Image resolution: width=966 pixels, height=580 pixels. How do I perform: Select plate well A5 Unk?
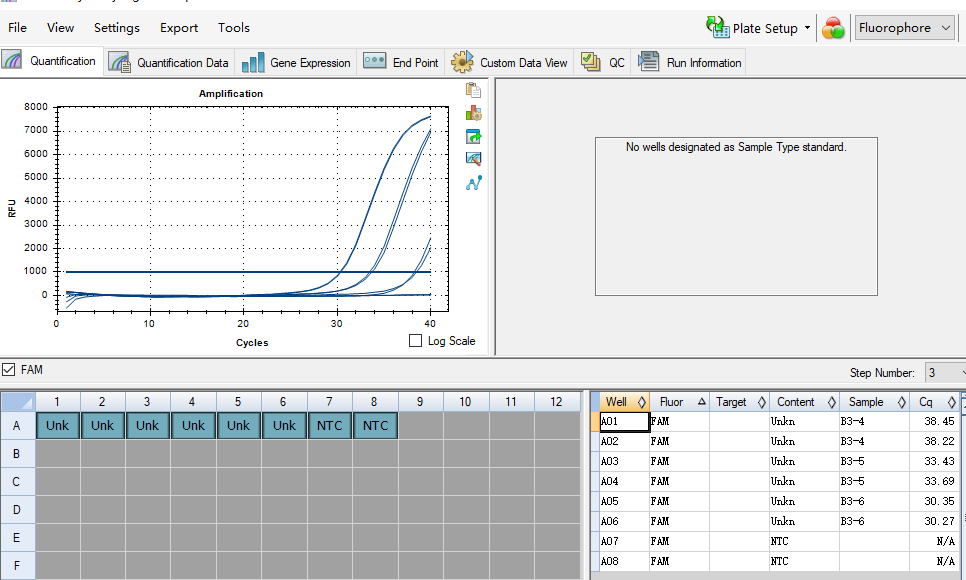click(238, 425)
